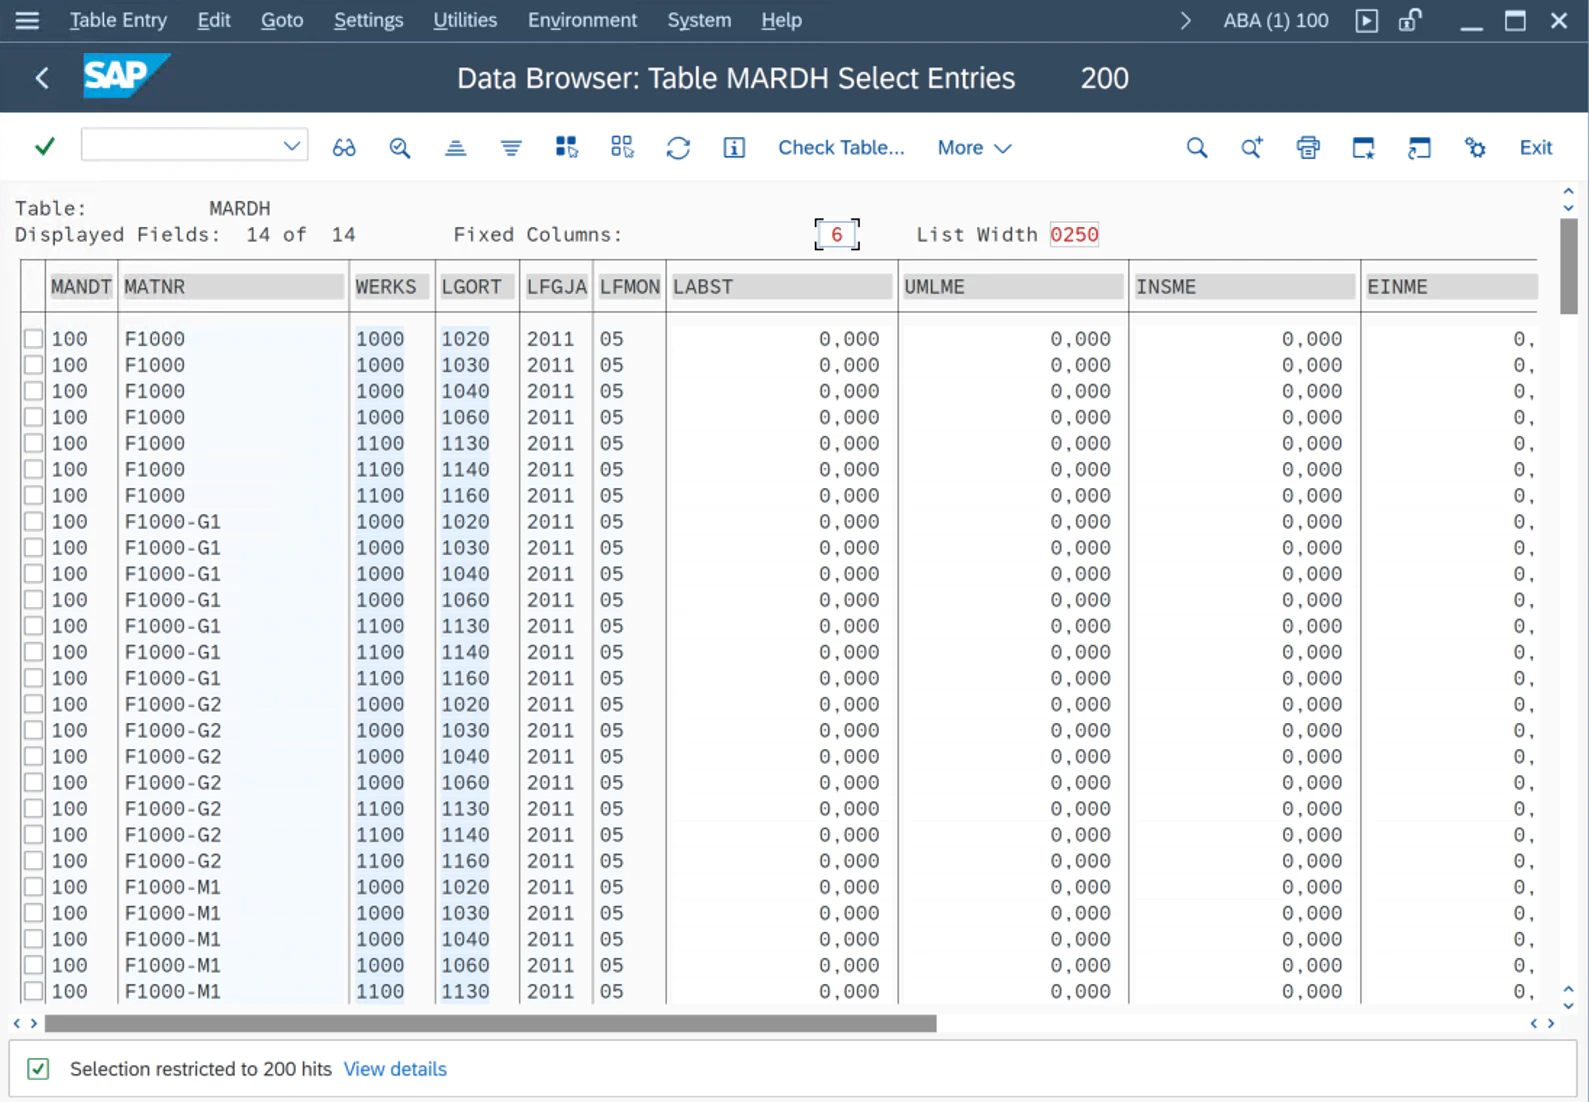Expand the More toolbar menu
The image size is (1589, 1102).
tap(974, 148)
